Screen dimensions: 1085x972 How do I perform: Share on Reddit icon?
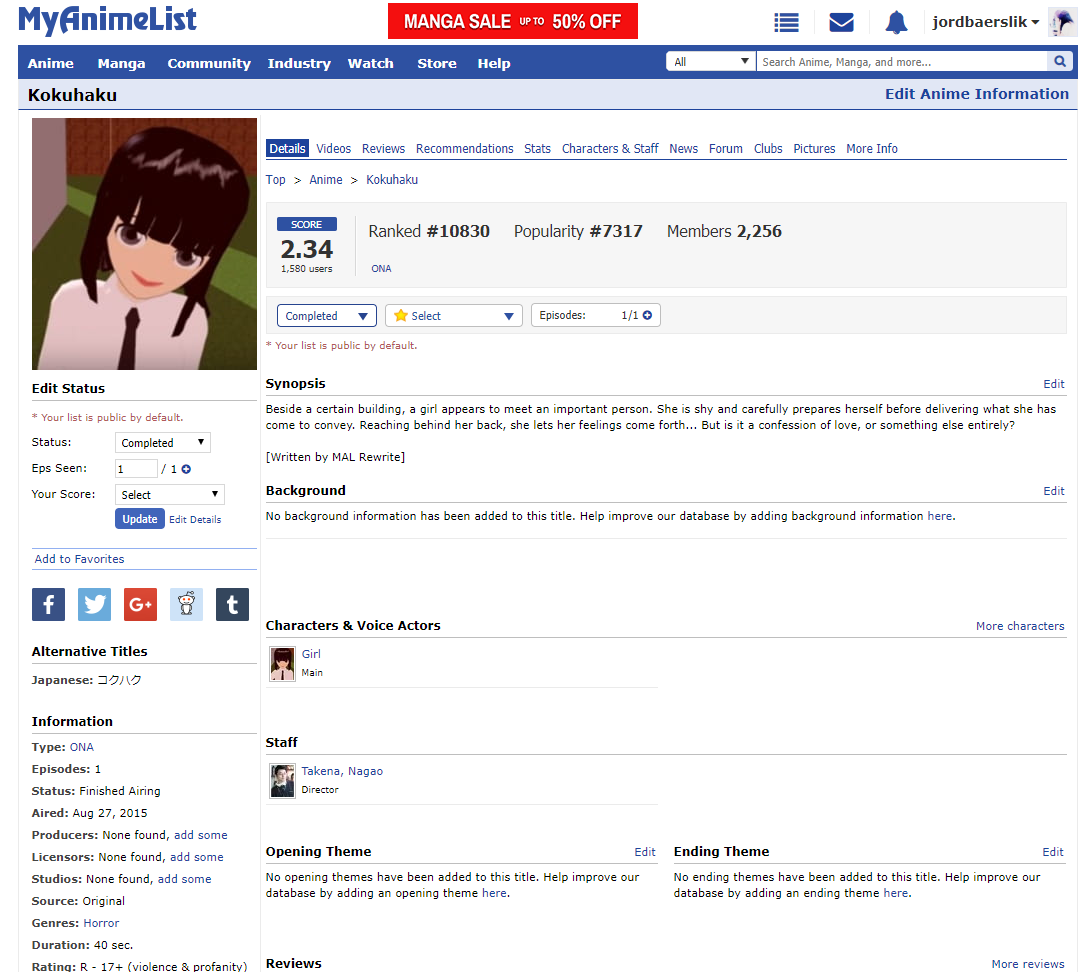coord(186,604)
